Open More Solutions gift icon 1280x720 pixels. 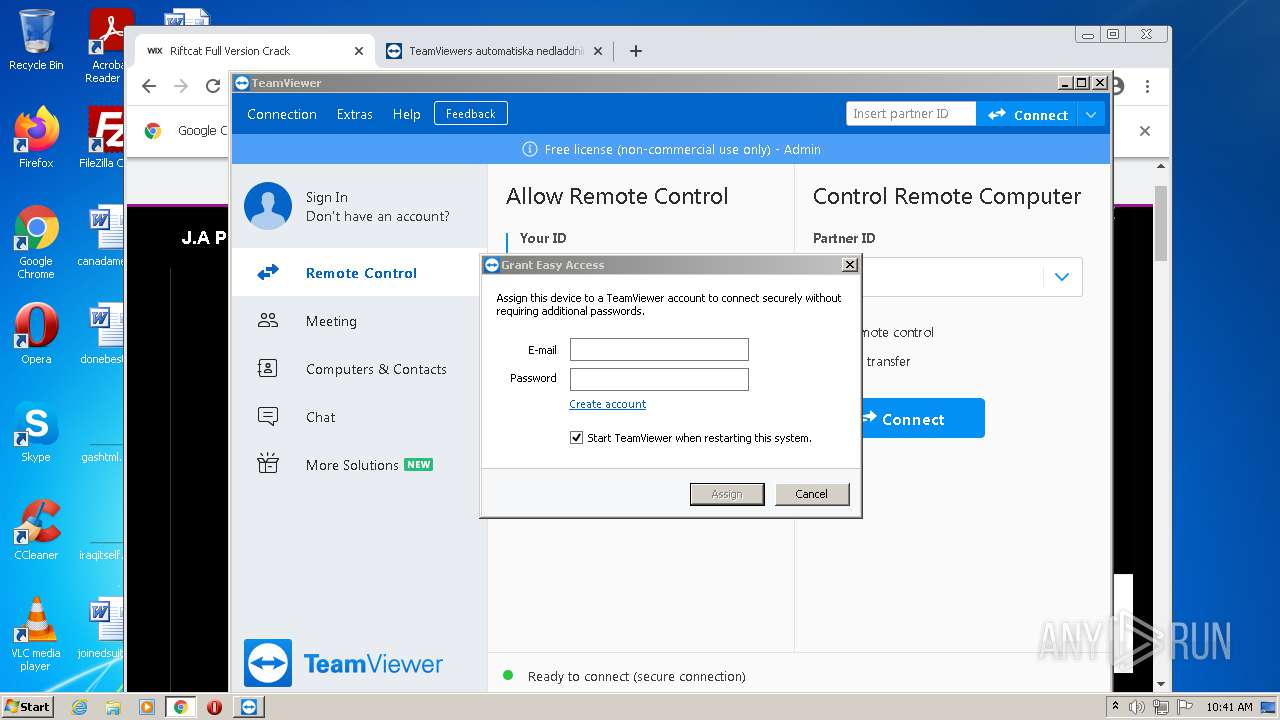click(x=268, y=464)
